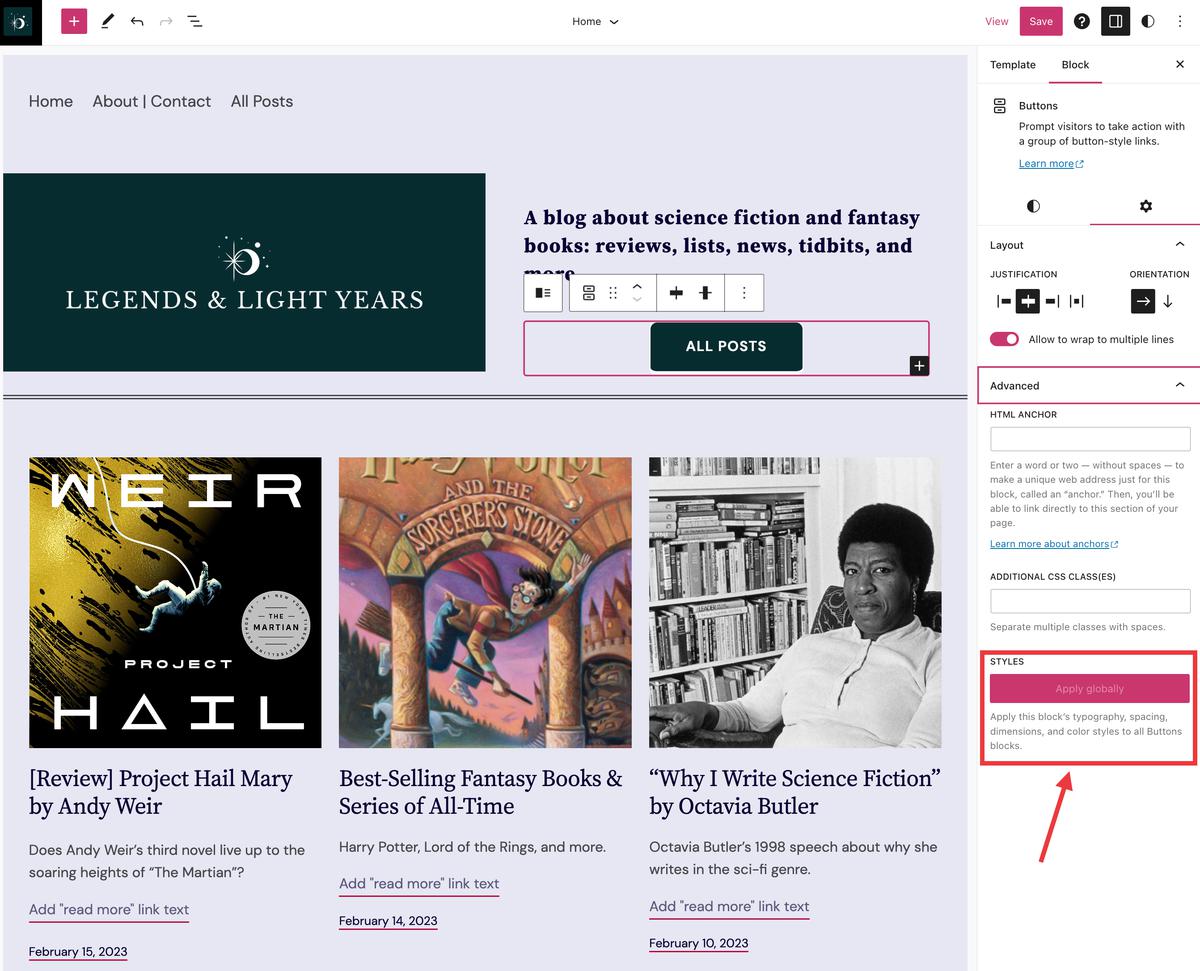Toggle Allow to wrap to multiple lines
The height and width of the screenshot is (971, 1200).
point(1004,339)
